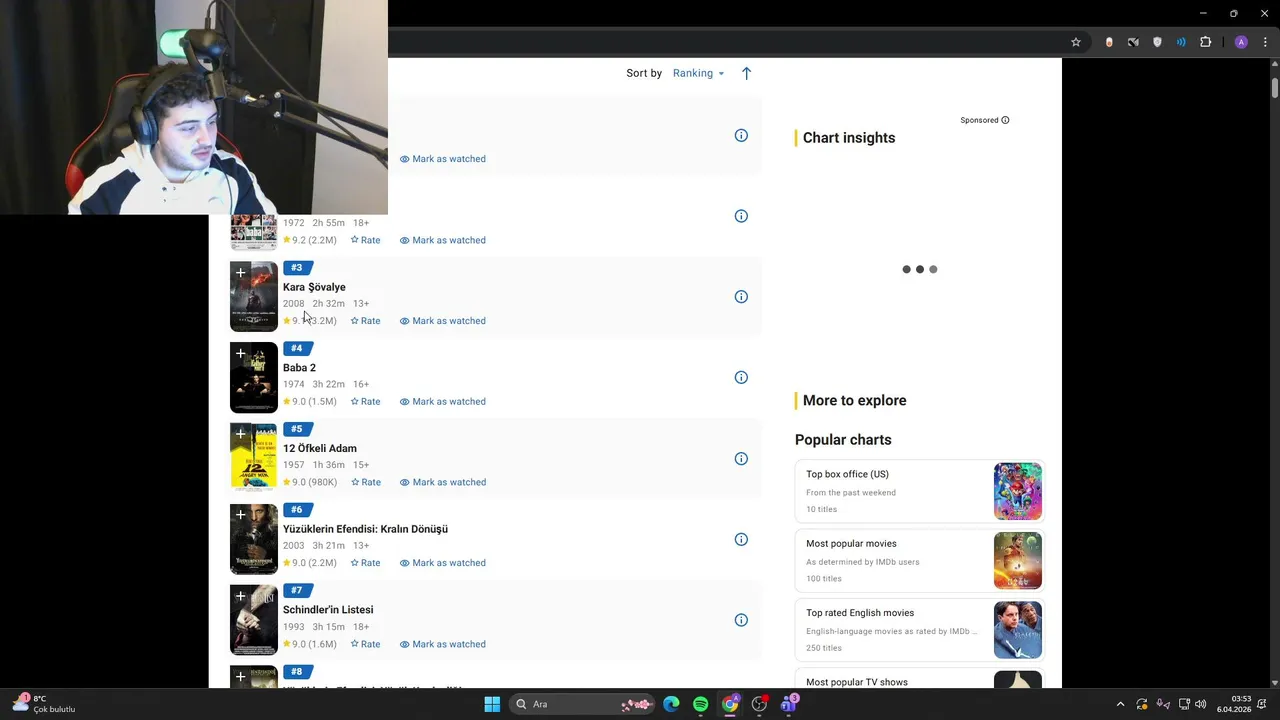Open the Chrome three-dot menu
1280x720 pixels.
[x=1265, y=42]
